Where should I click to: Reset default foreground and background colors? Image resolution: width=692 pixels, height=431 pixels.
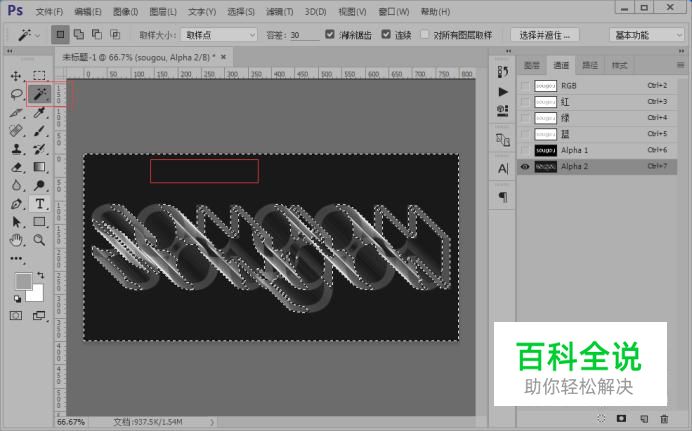pyautogui.click(x=17, y=299)
